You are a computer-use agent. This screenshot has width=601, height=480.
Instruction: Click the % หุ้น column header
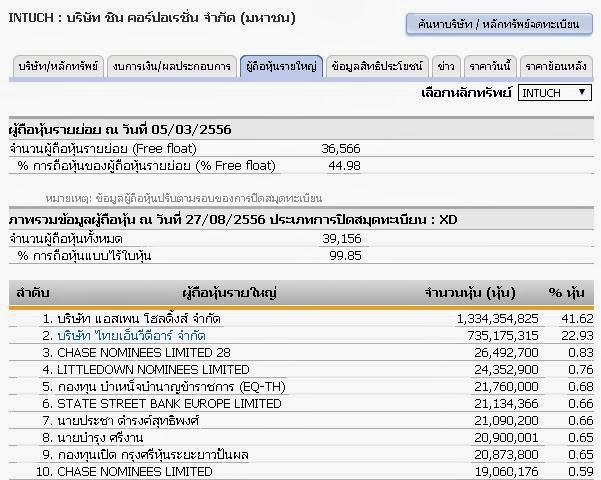pyautogui.click(x=567, y=293)
